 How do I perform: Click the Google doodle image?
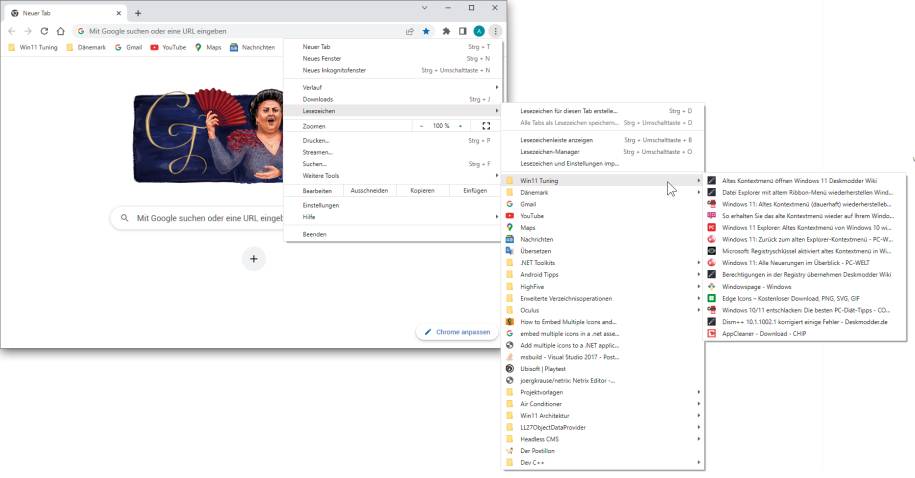pyautogui.click(x=208, y=135)
